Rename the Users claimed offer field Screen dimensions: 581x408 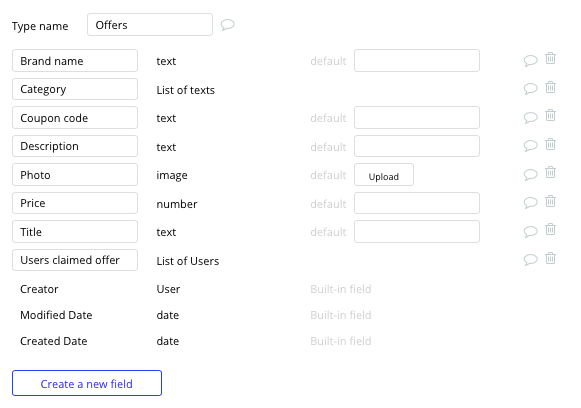(75, 260)
